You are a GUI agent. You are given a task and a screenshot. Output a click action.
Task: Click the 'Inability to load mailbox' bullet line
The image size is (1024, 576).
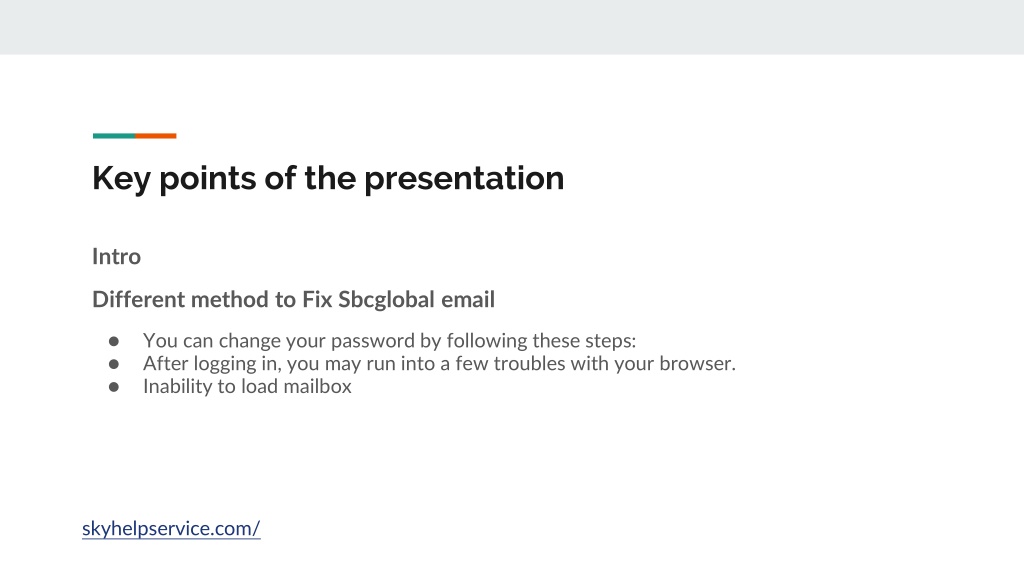[247, 387]
